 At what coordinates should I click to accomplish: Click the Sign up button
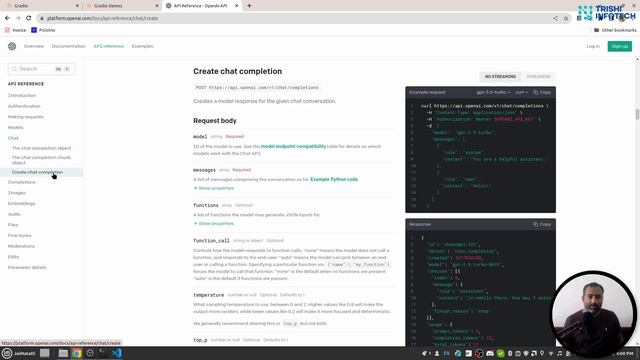[x=620, y=46]
